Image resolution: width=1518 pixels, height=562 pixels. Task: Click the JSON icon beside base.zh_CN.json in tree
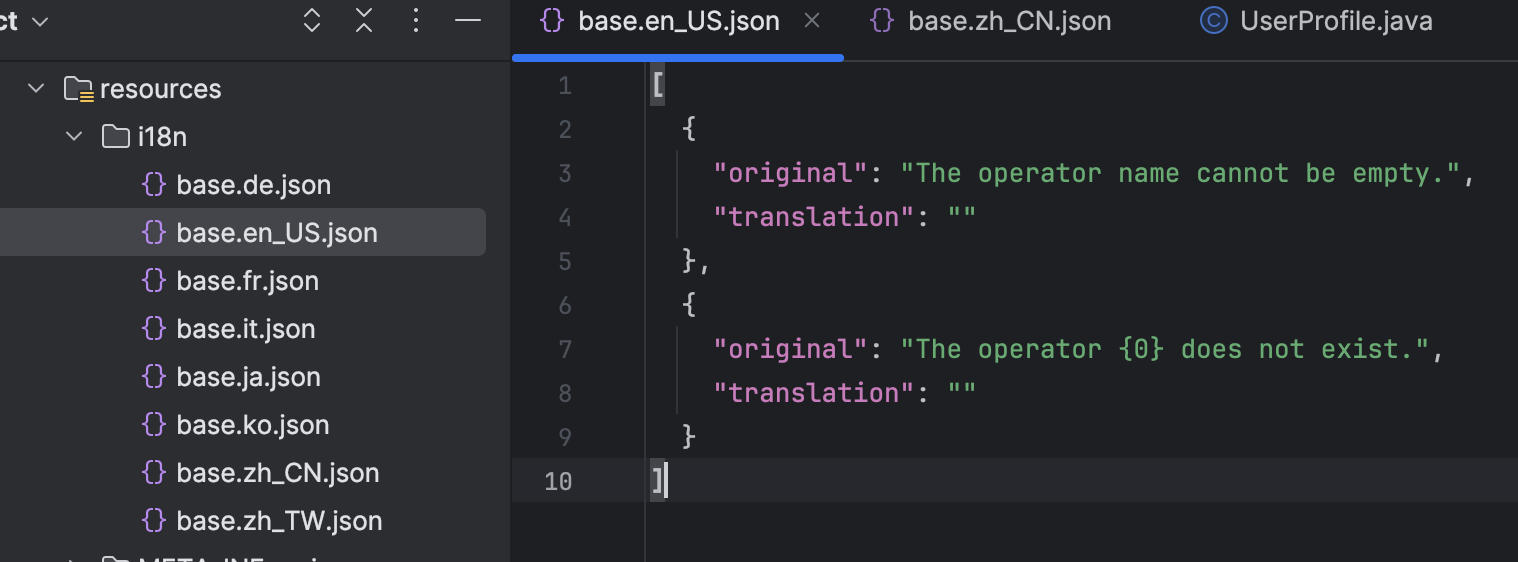coord(154,473)
